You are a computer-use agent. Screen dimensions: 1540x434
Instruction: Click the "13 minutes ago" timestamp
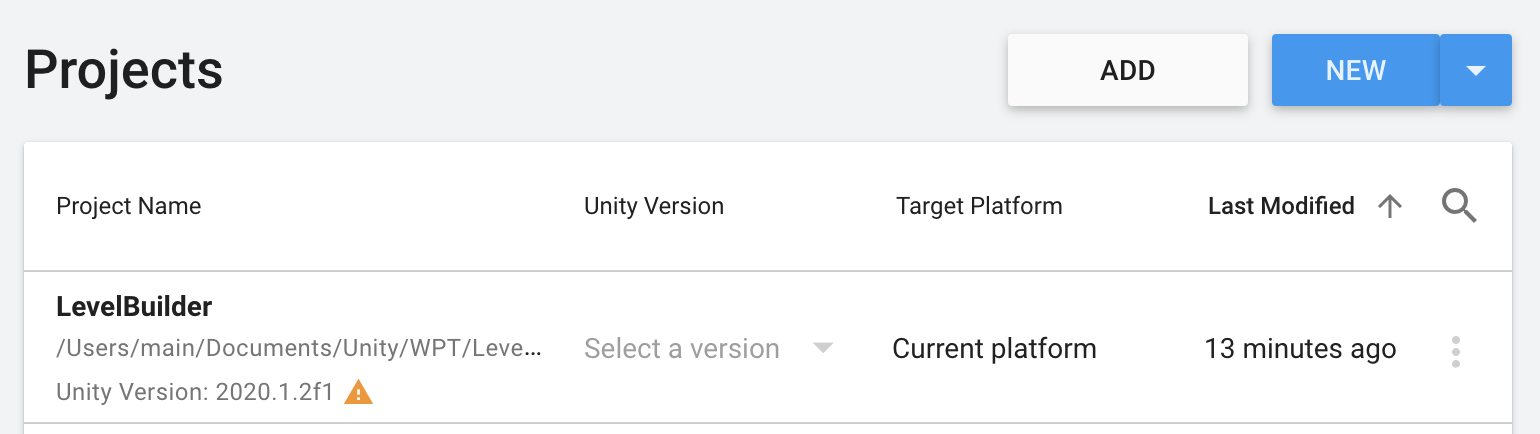(x=1300, y=349)
